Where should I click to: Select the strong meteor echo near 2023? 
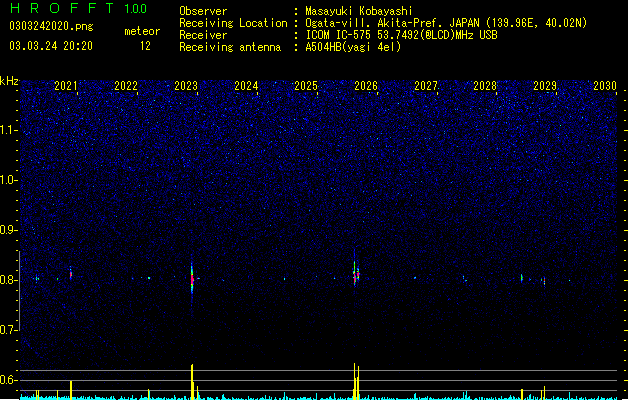point(192,278)
